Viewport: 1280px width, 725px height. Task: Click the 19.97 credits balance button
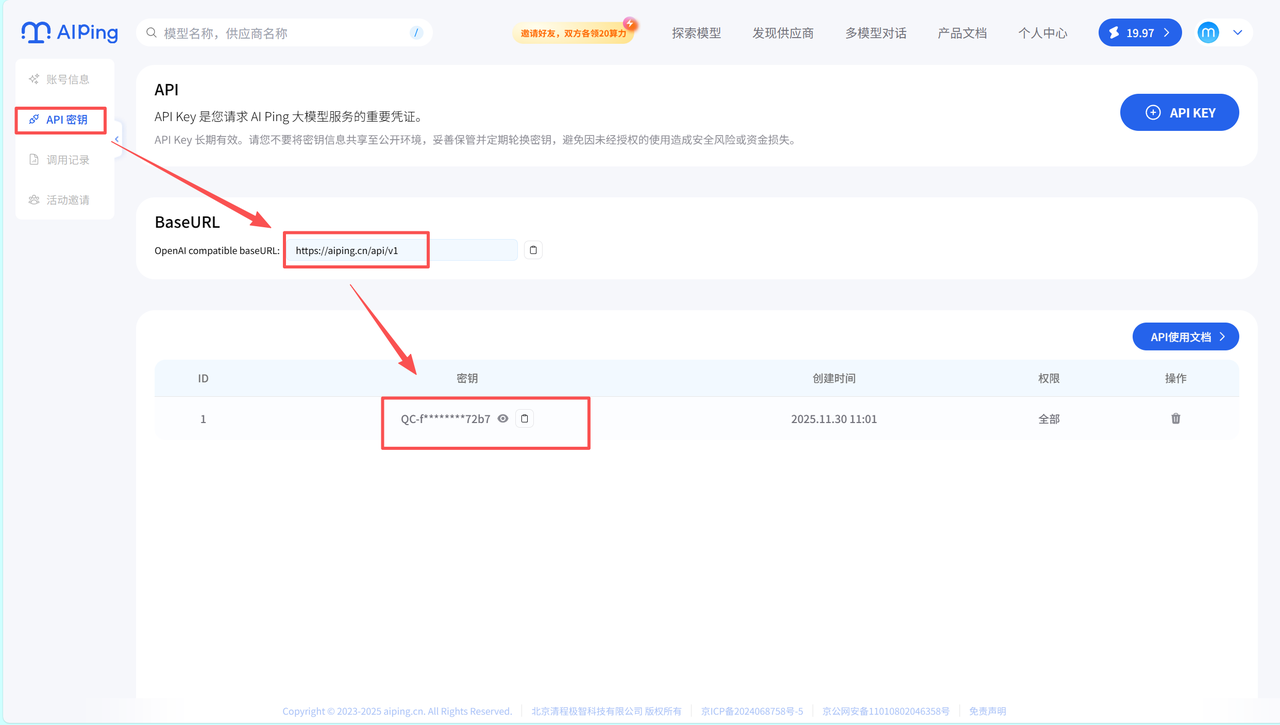point(1140,33)
